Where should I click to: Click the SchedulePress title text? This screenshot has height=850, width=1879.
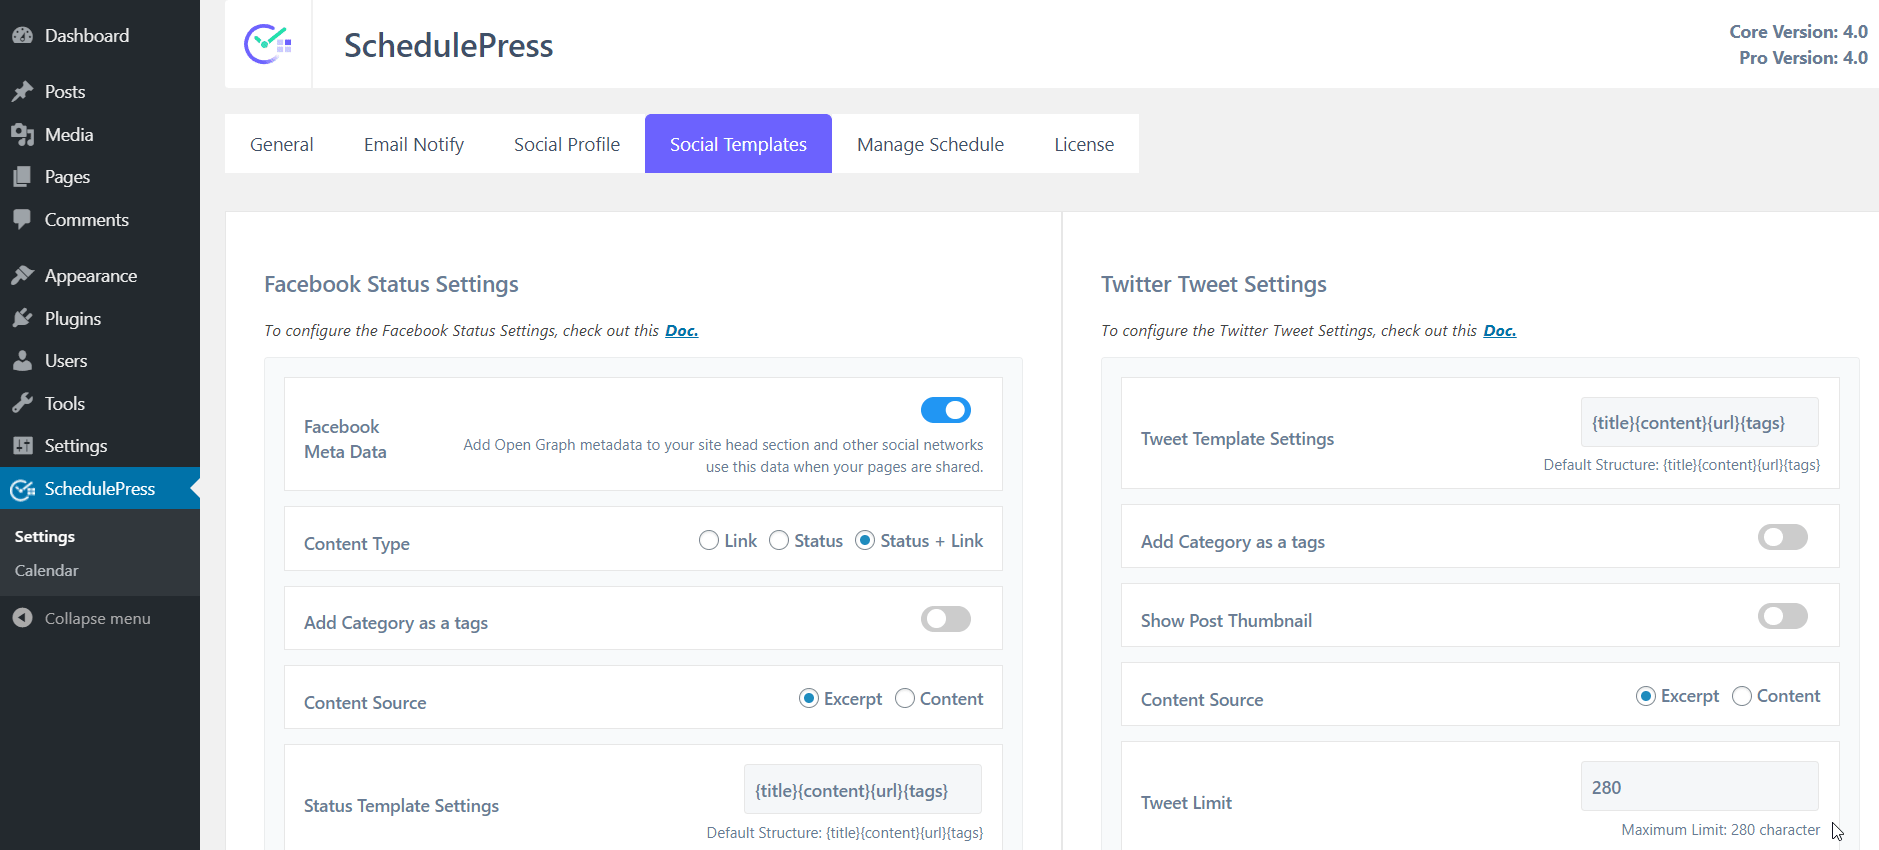[449, 45]
